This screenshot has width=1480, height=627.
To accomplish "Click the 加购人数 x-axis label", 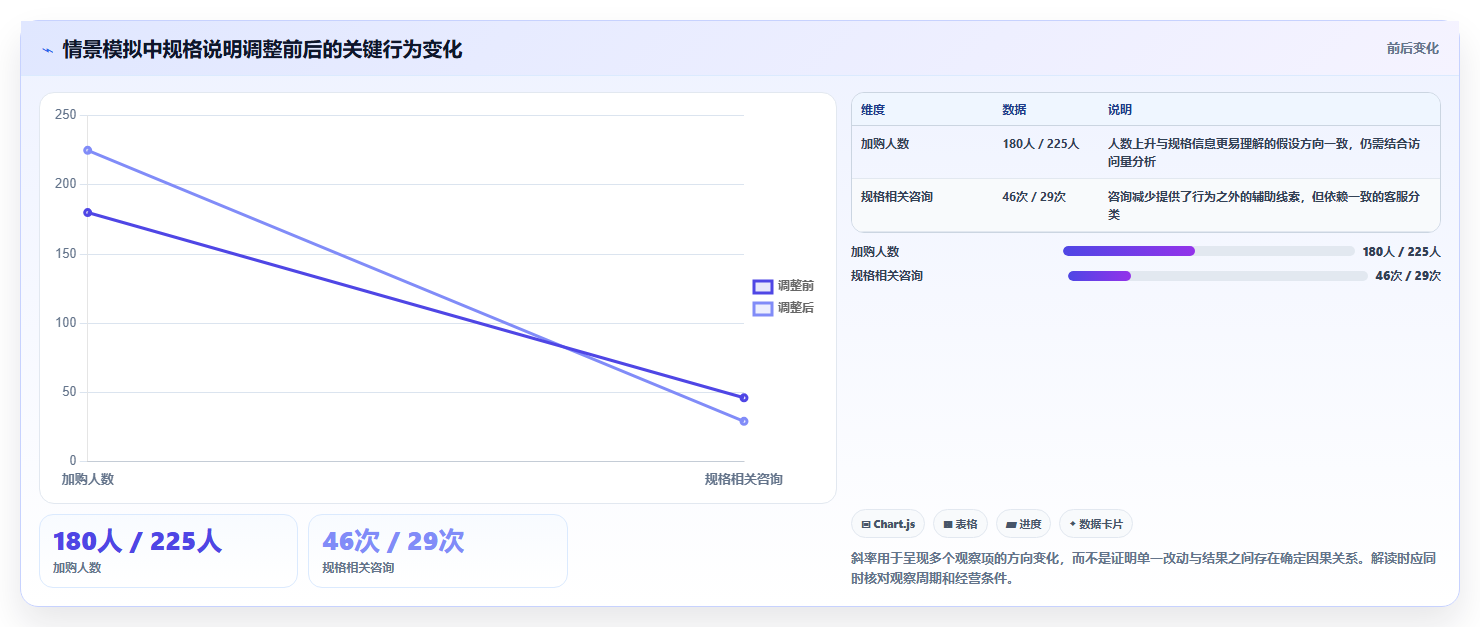I will click(x=88, y=479).
